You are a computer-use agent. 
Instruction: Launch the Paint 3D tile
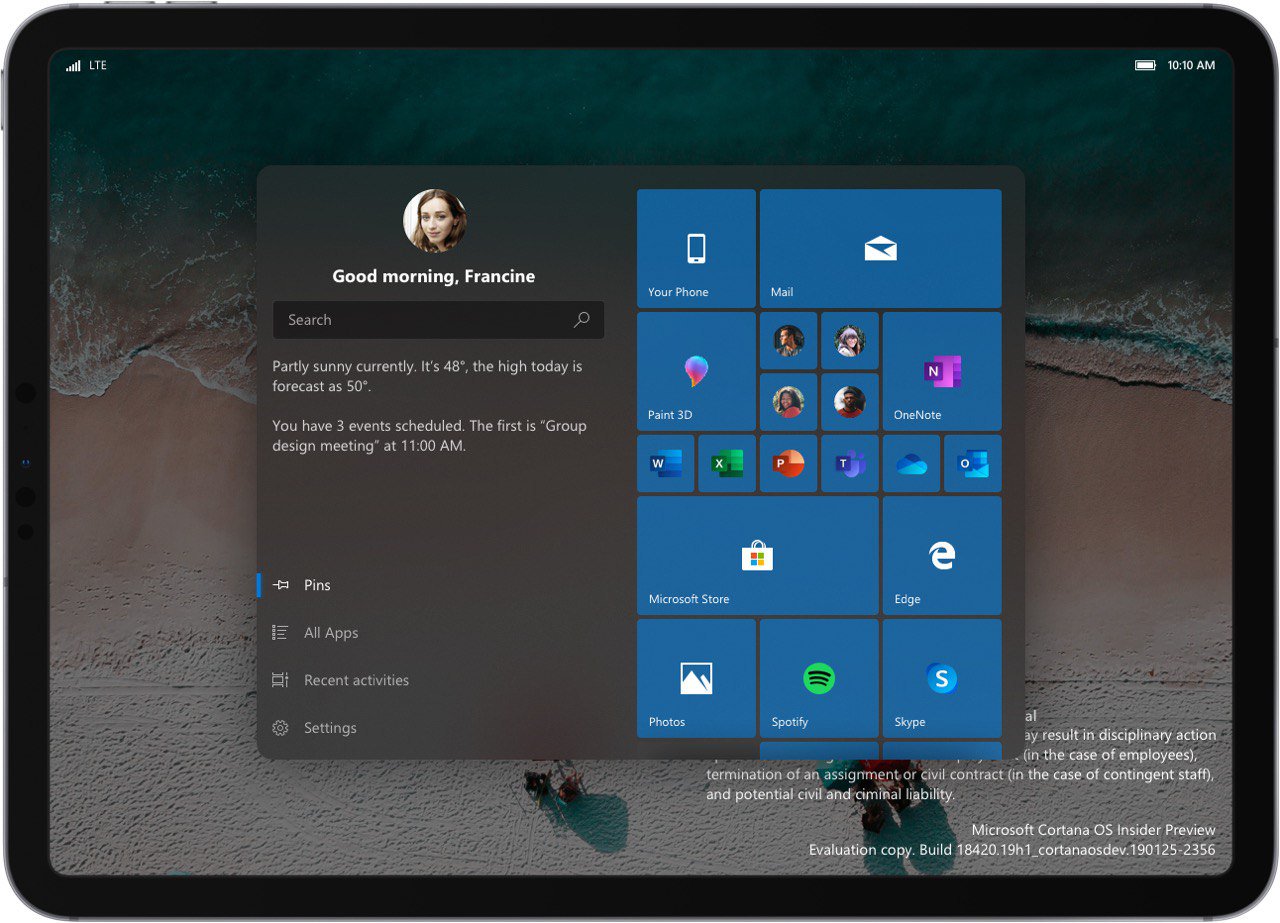click(x=696, y=371)
